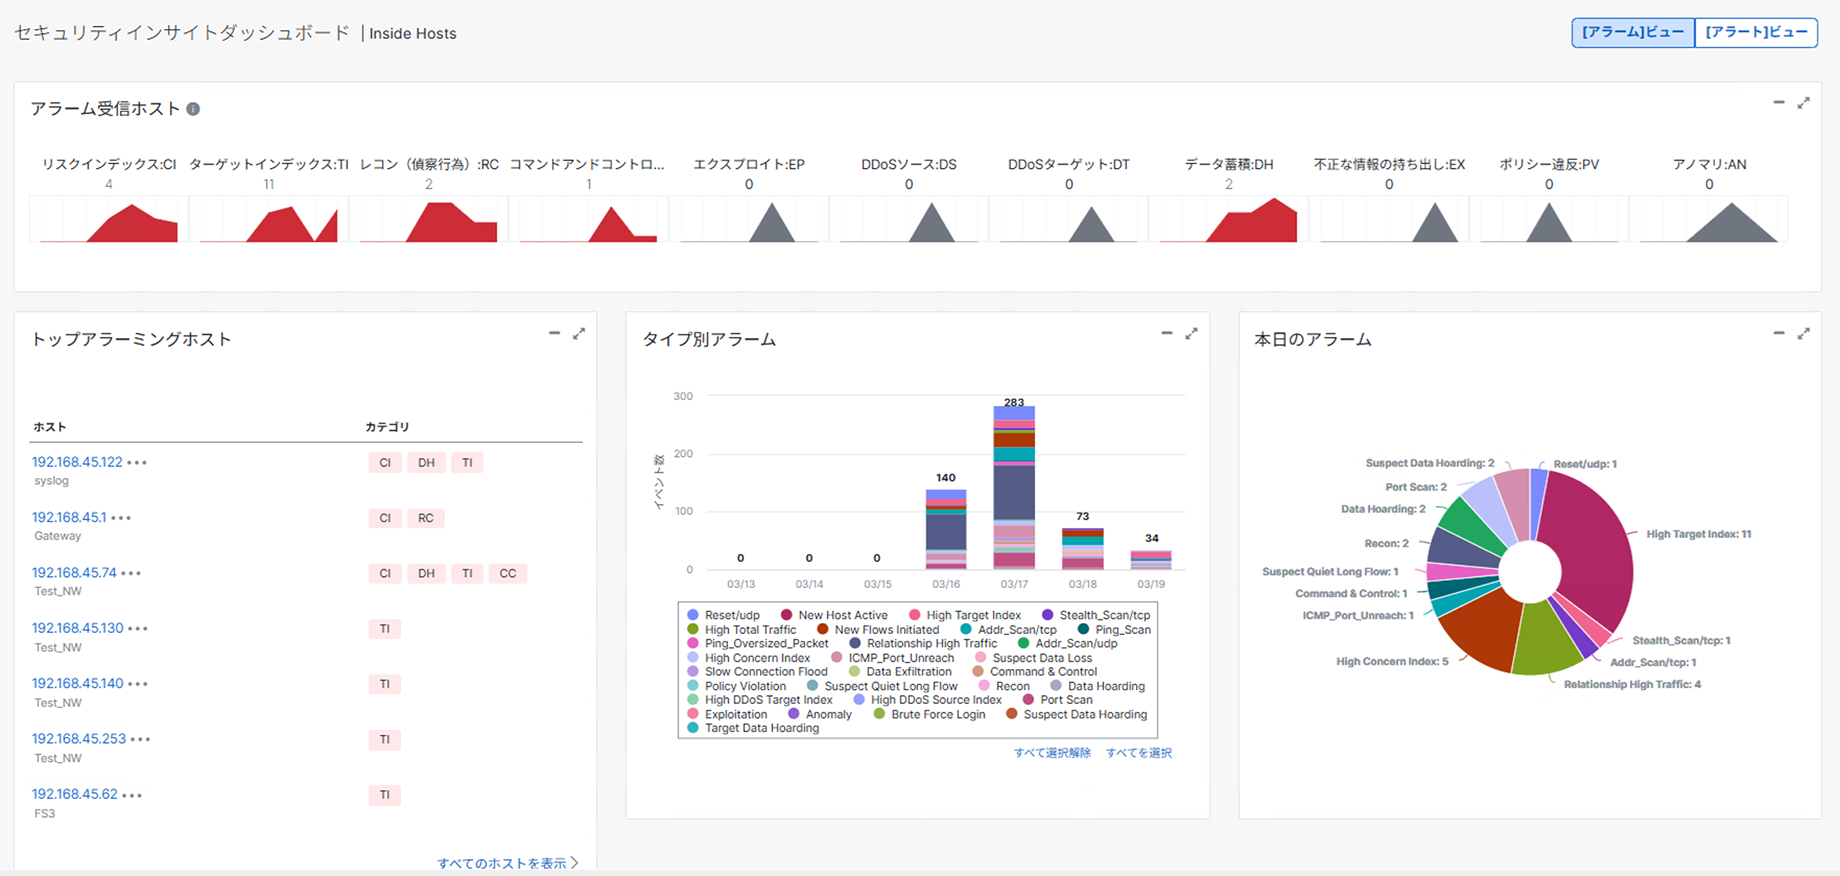Viewport: 1840px width, 876px height.
Task: Toggle Reset/udp in the bar chart legend
Action: [x=724, y=615]
